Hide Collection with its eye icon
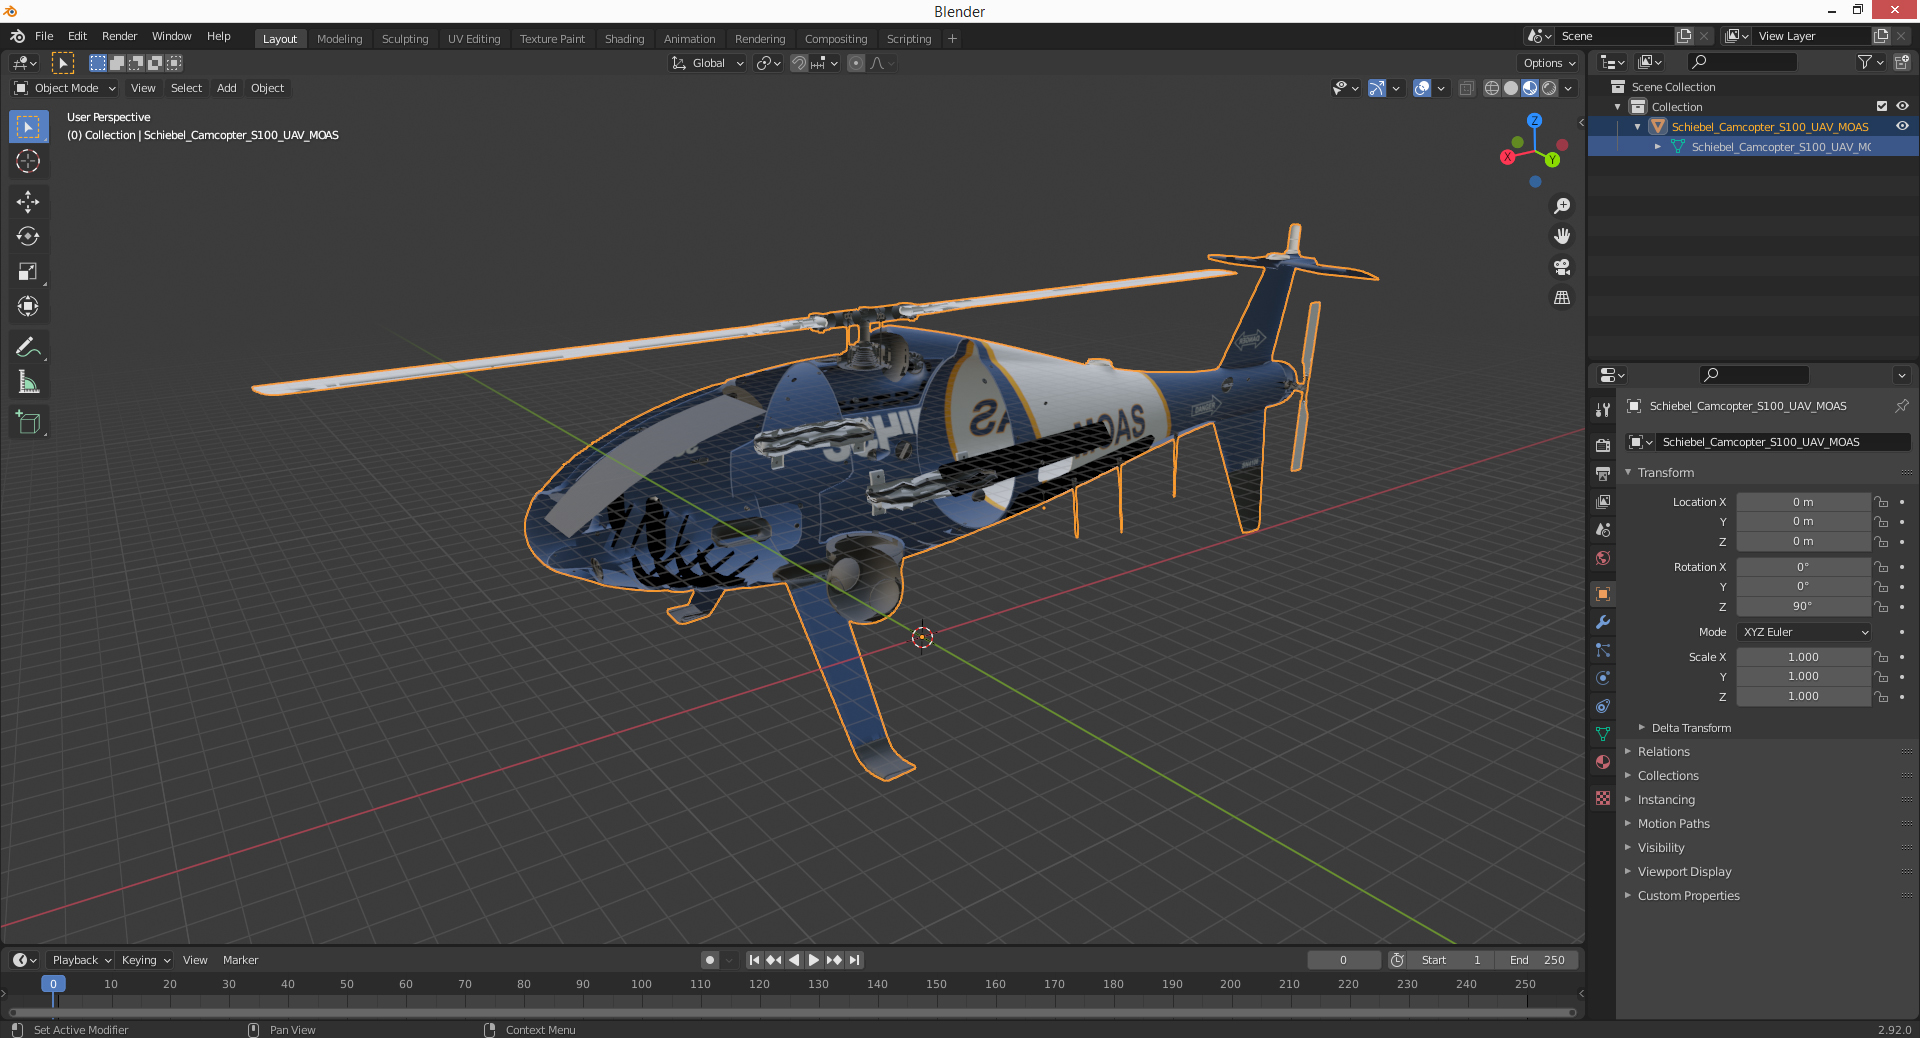Viewport: 1920px width, 1038px height. [x=1902, y=106]
